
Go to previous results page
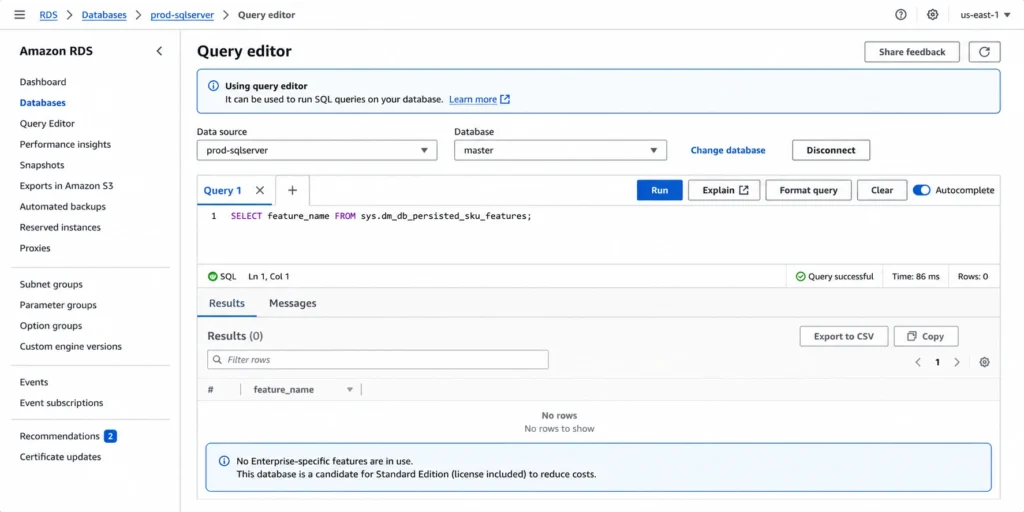point(918,362)
